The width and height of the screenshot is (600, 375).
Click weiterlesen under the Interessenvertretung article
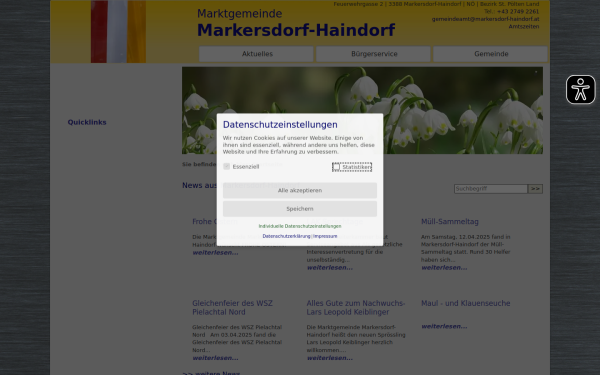point(330,267)
